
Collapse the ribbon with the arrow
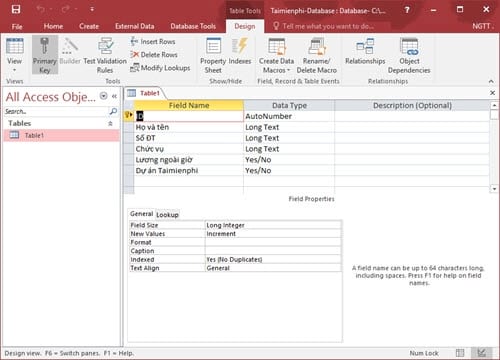[491, 81]
